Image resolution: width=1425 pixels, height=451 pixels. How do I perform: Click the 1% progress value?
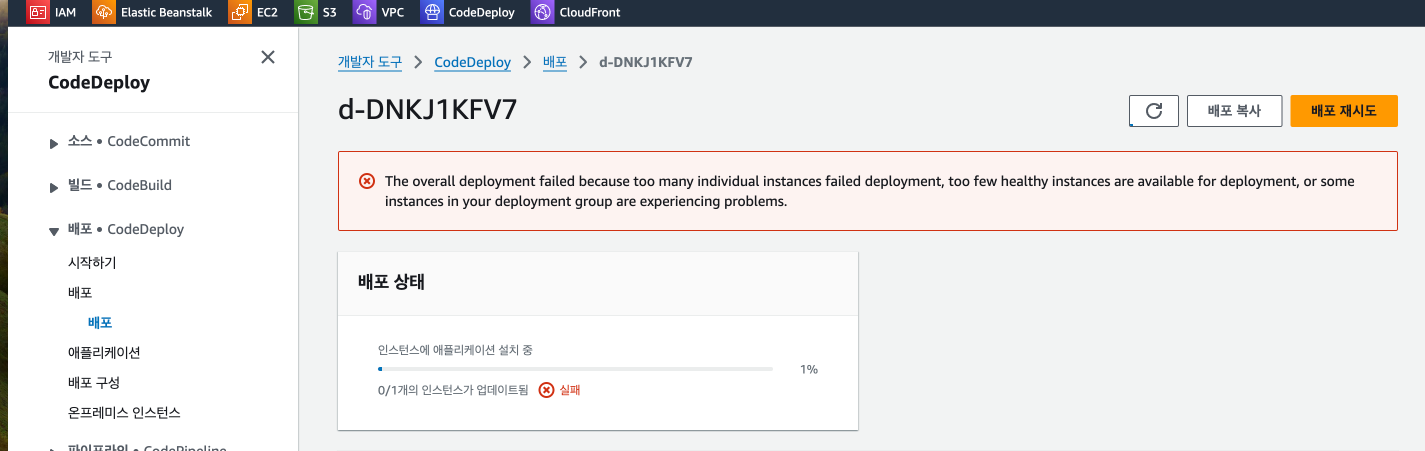point(809,369)
